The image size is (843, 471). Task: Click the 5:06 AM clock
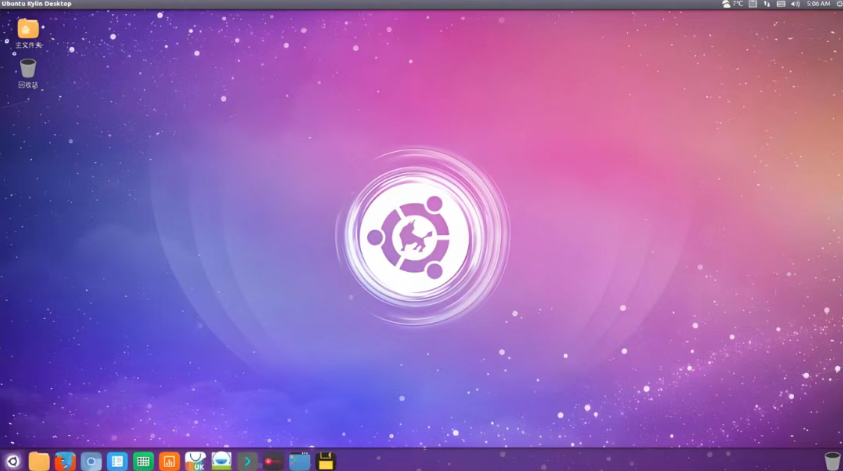[818, 4]
